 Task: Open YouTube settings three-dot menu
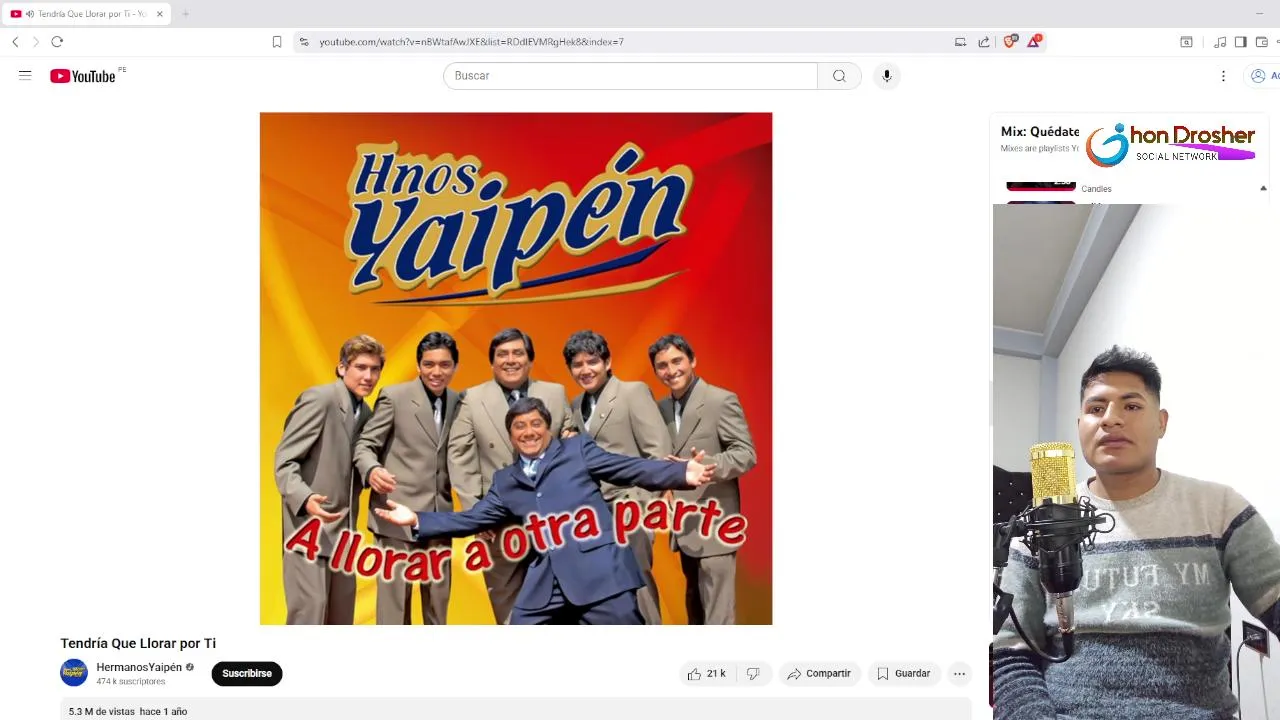[x=1223, y=76]
